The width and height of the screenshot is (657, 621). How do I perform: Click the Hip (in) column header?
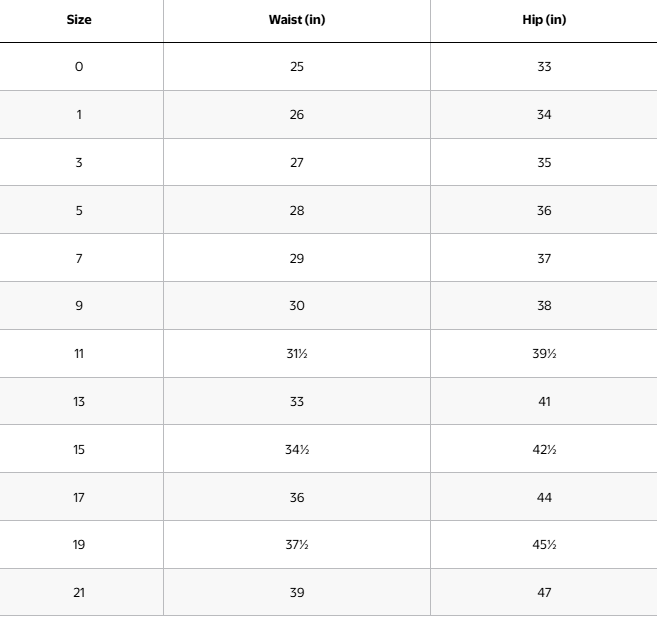(x=544, y=20)
